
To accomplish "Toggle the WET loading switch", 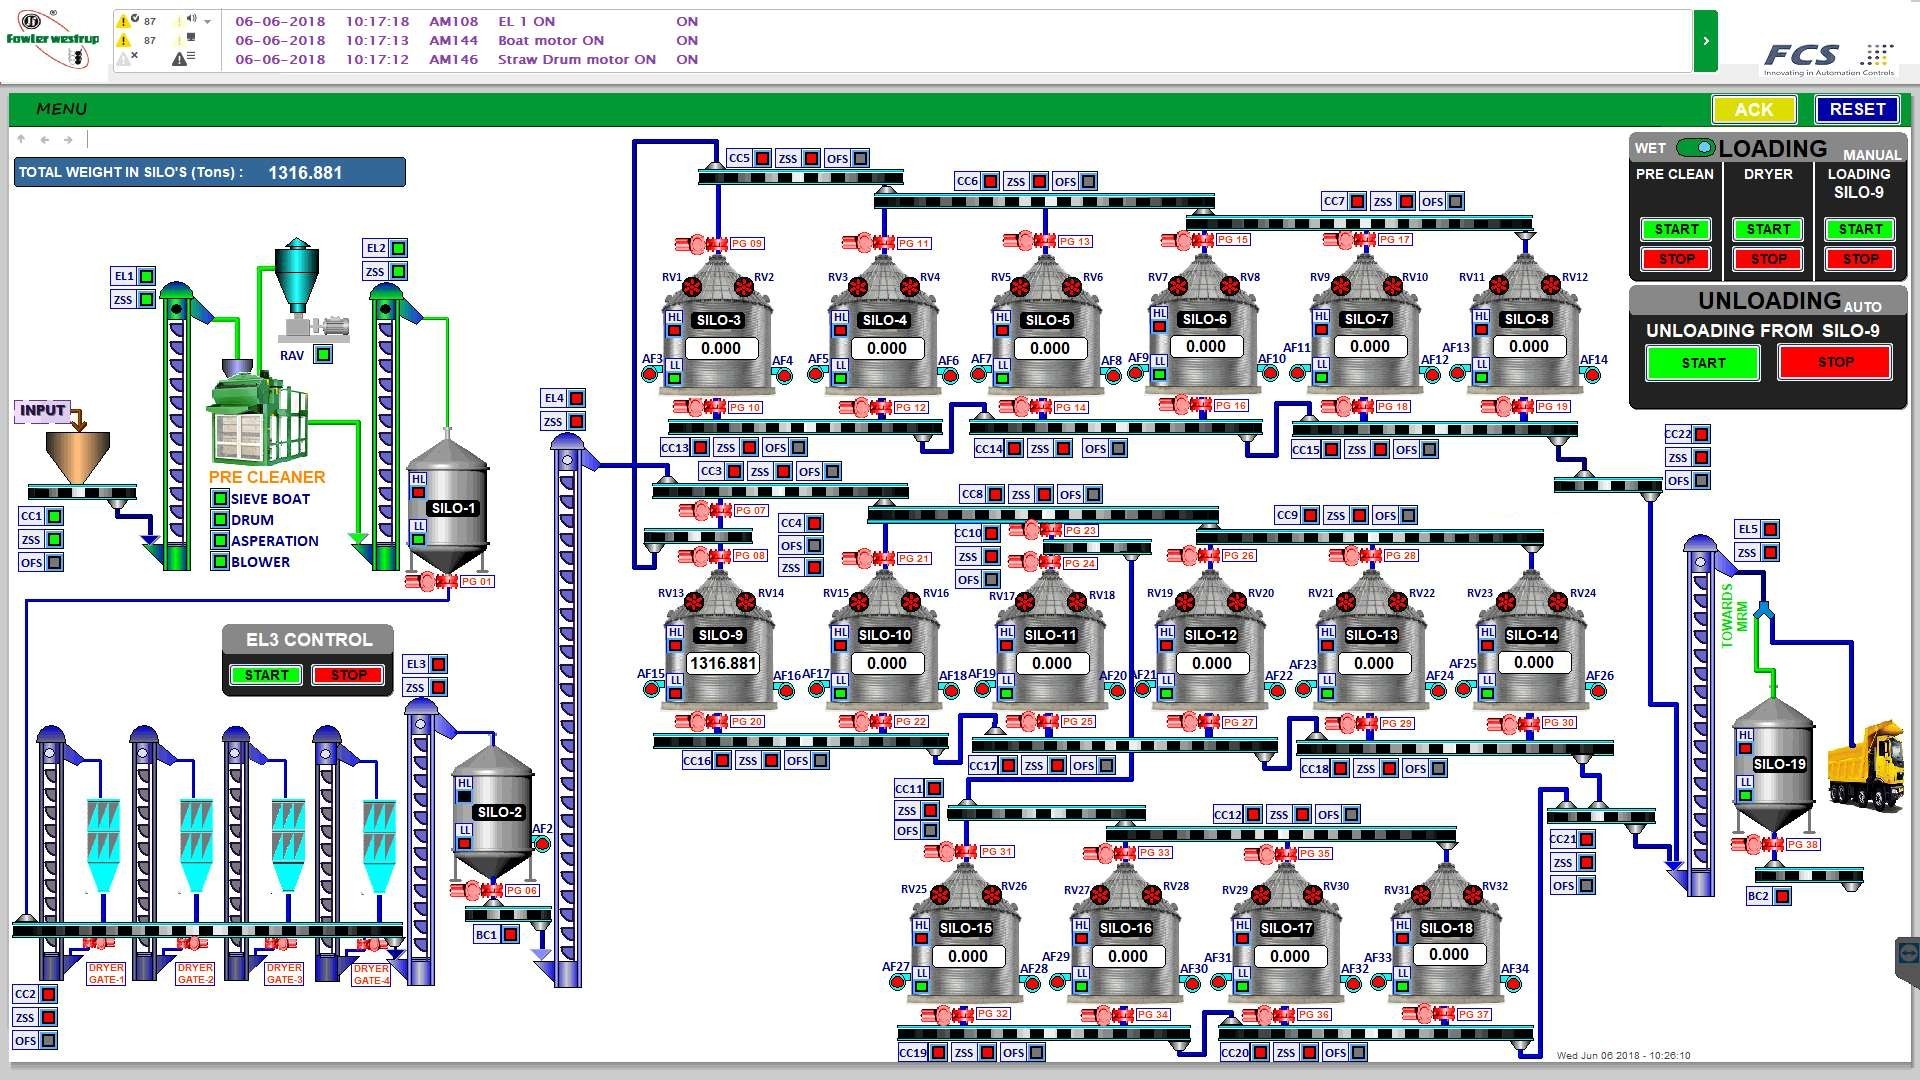I will [x=1695, y=148].
